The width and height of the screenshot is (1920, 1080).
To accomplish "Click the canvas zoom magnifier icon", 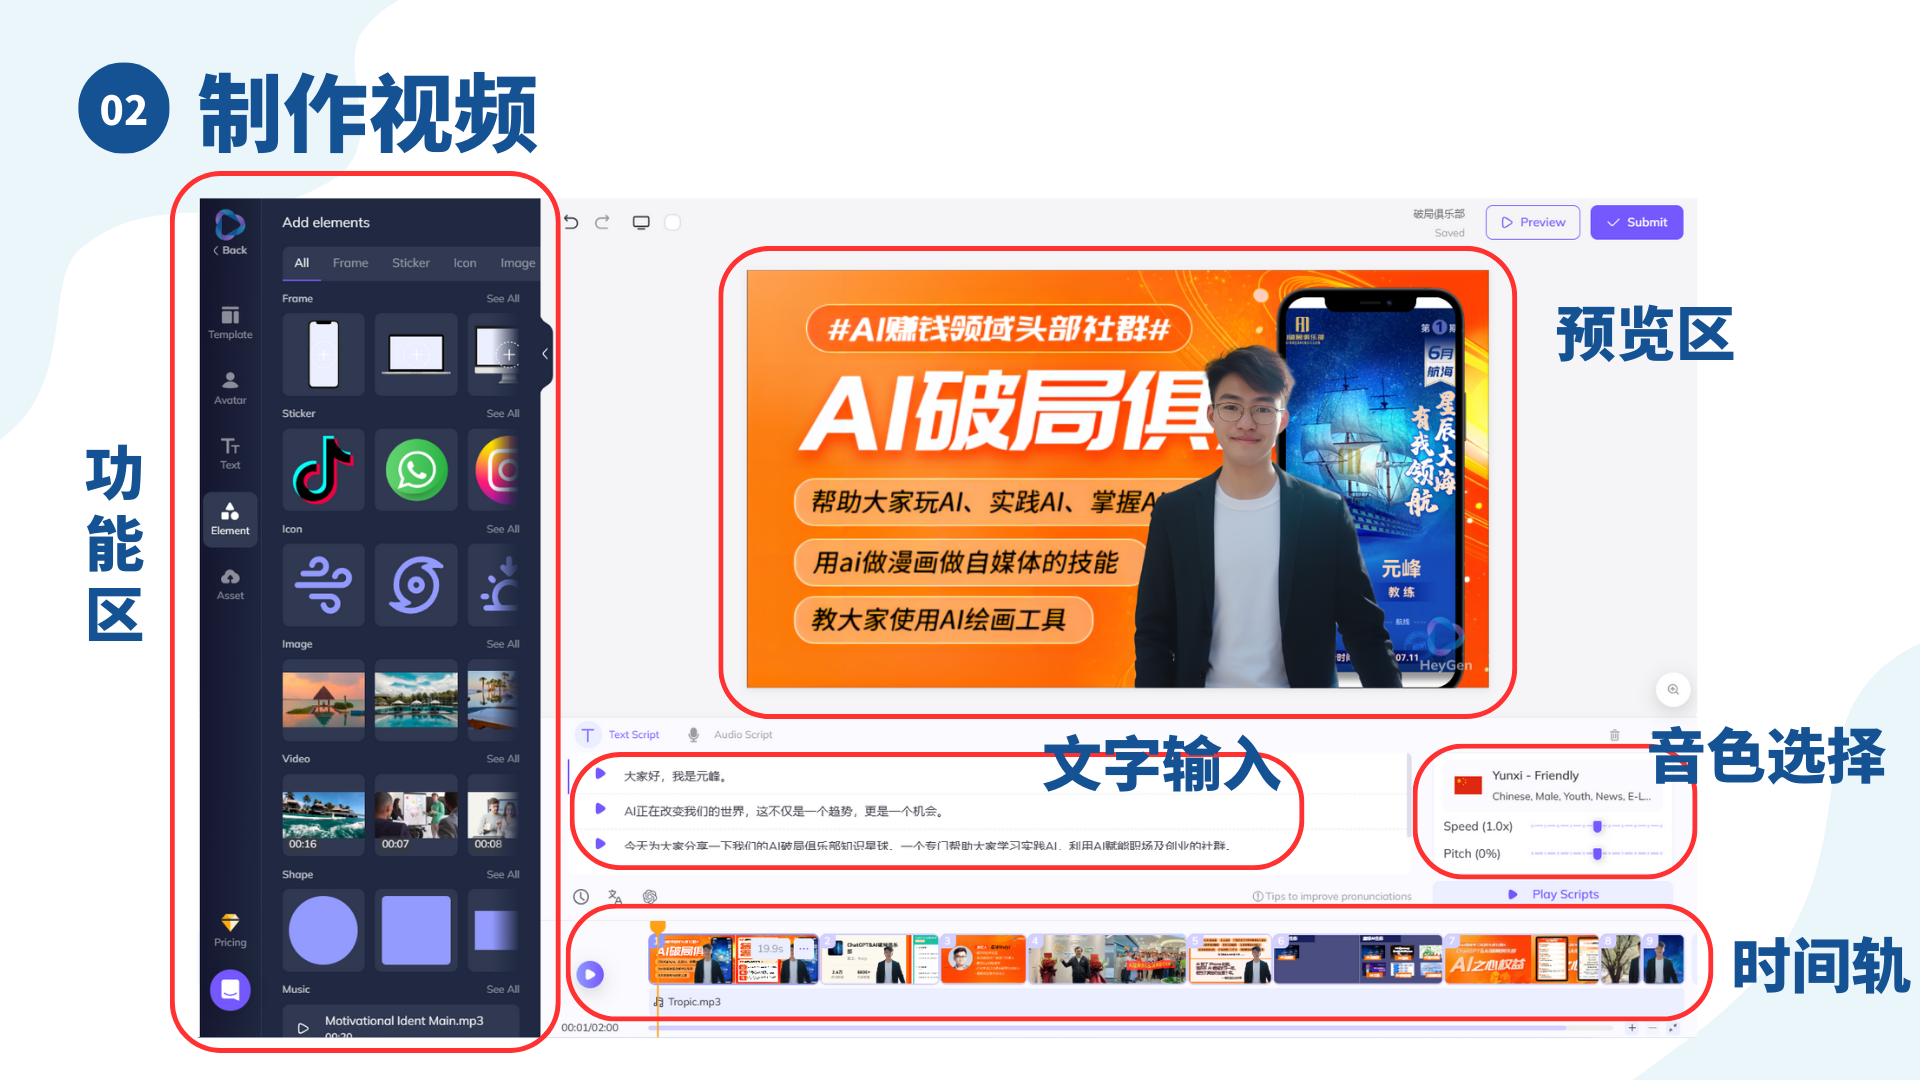I will tap(1673, 689).
